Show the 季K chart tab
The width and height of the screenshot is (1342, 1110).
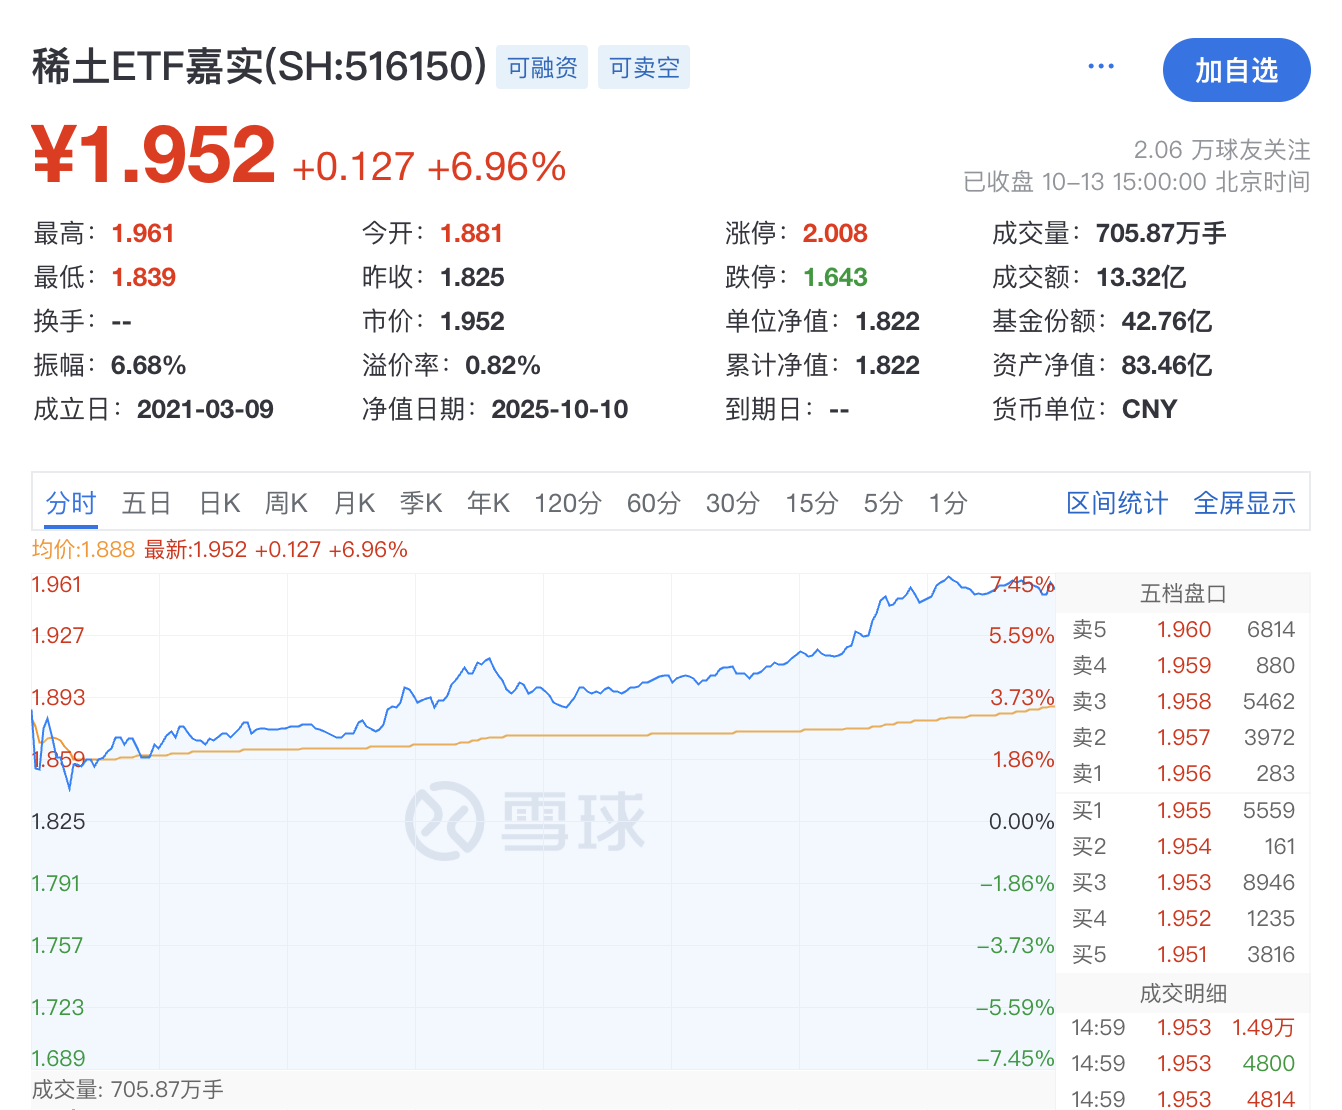point(421,503)
